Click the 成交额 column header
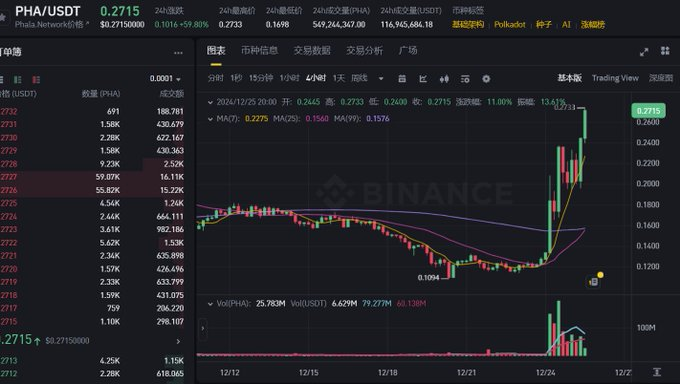This screenshot has height=384, width=680. click(171, 94)
